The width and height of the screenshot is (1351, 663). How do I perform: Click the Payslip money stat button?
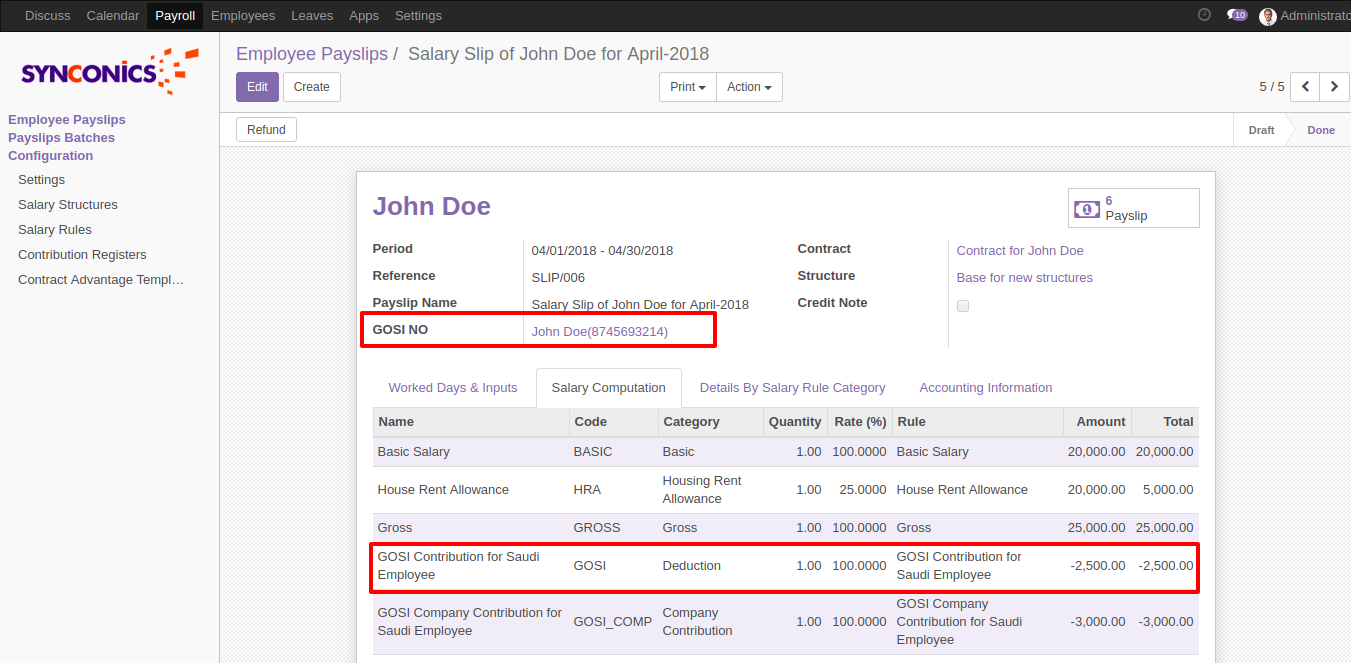(1133, 208)
